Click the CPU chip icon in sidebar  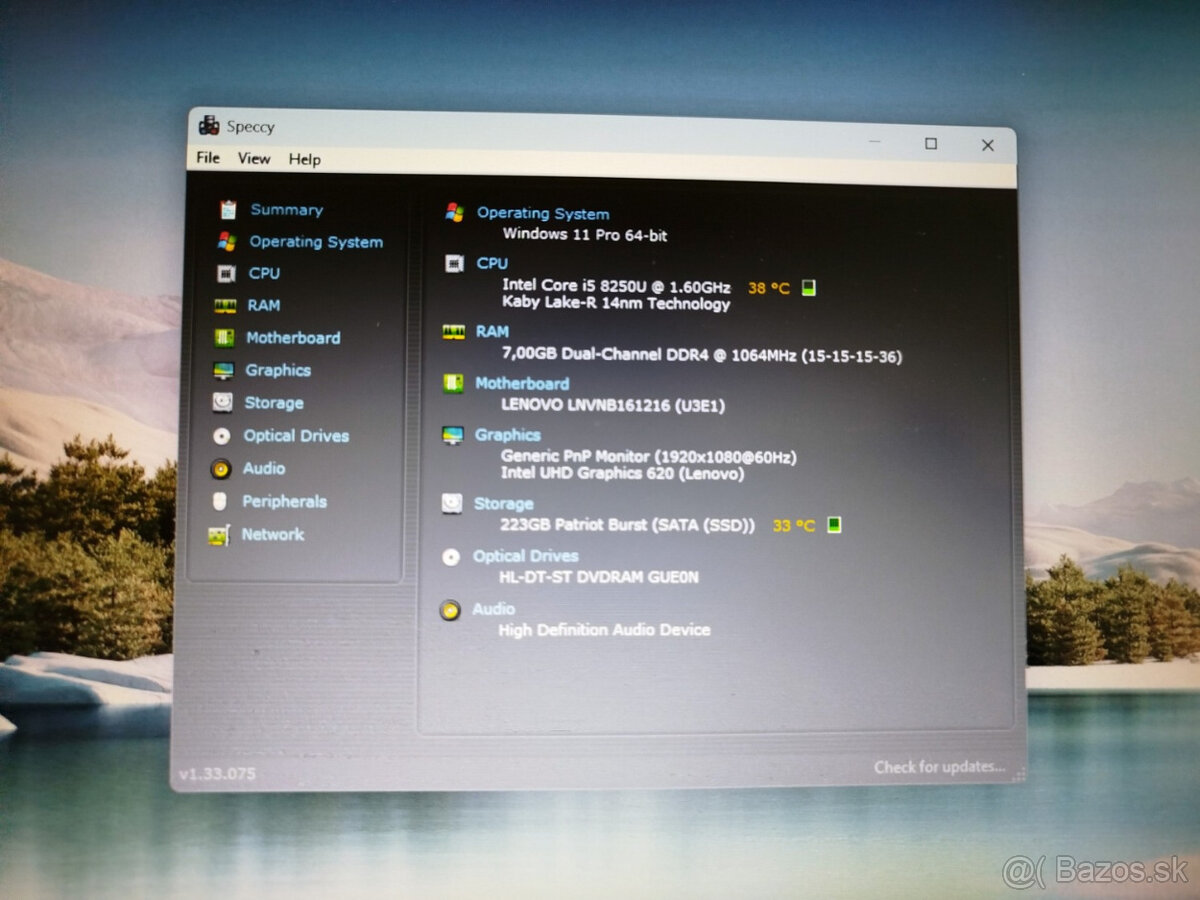click(x=229, y=273)
